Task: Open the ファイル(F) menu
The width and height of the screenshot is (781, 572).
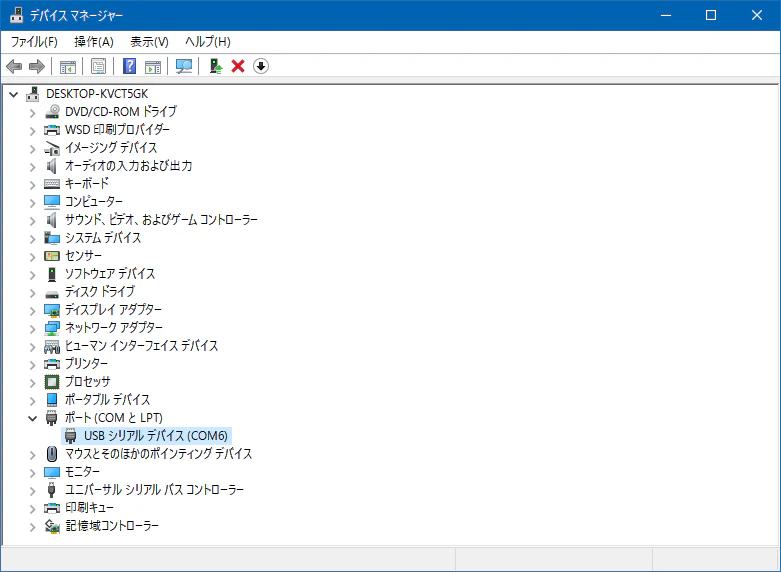Action: point(34,42)
